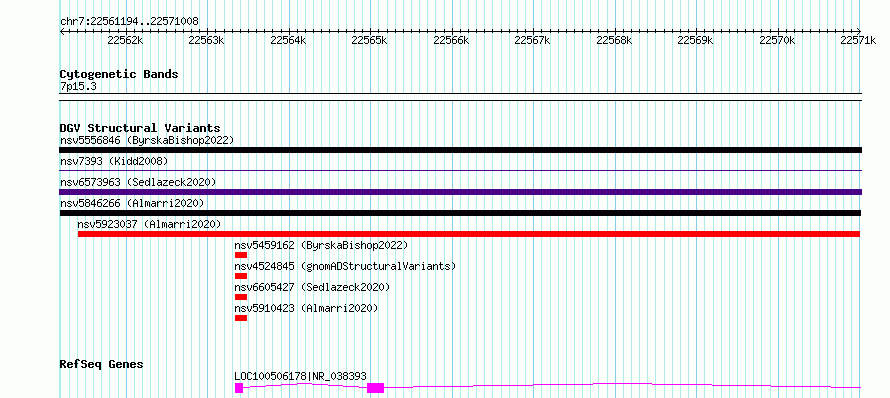Viewport: 890px width, 398px height.
Task: Click the larger magenta exon near 22565k
Action: click(376, 388)
